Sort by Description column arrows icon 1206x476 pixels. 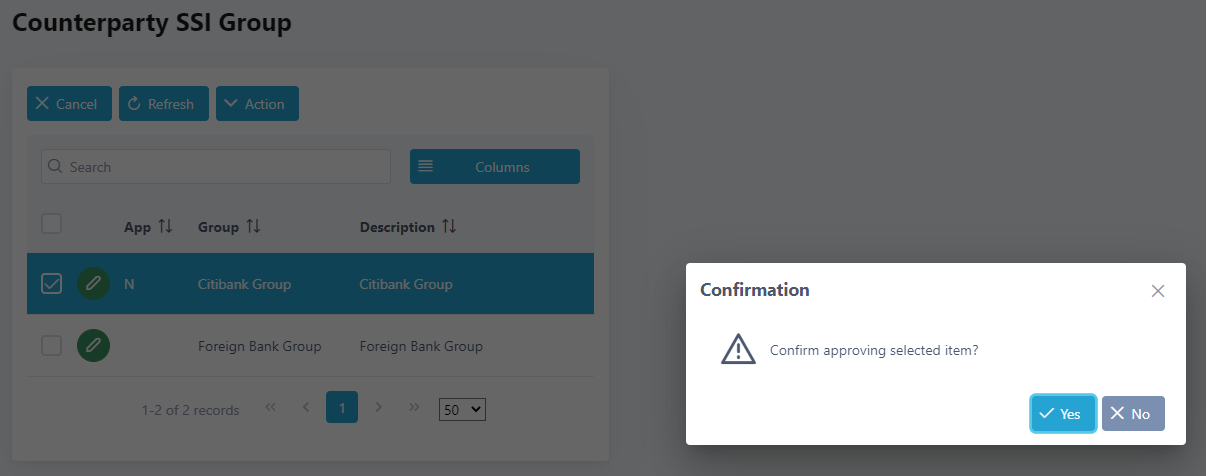(x=449, y=227)
